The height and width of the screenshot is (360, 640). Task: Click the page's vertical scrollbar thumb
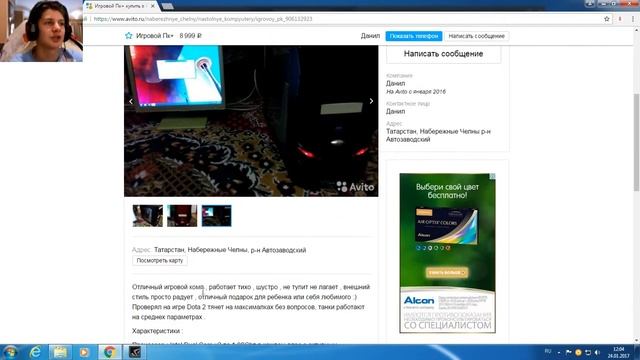click(636, 142)
